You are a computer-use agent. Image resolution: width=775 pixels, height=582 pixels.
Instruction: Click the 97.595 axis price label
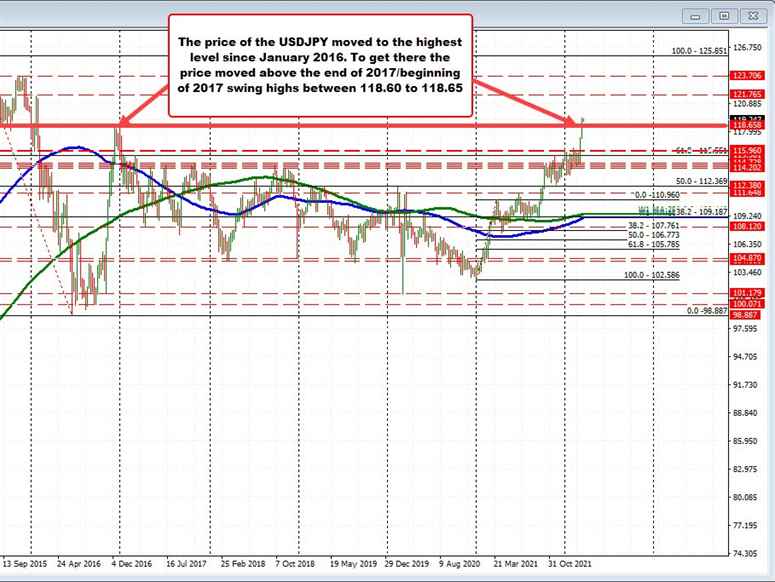point(747,329)
